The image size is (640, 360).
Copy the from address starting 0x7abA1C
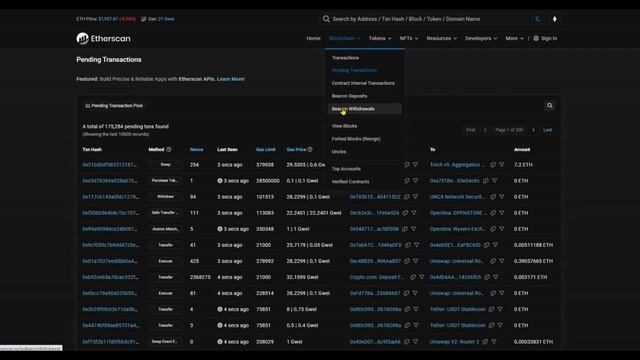click(x=408, y=245)
